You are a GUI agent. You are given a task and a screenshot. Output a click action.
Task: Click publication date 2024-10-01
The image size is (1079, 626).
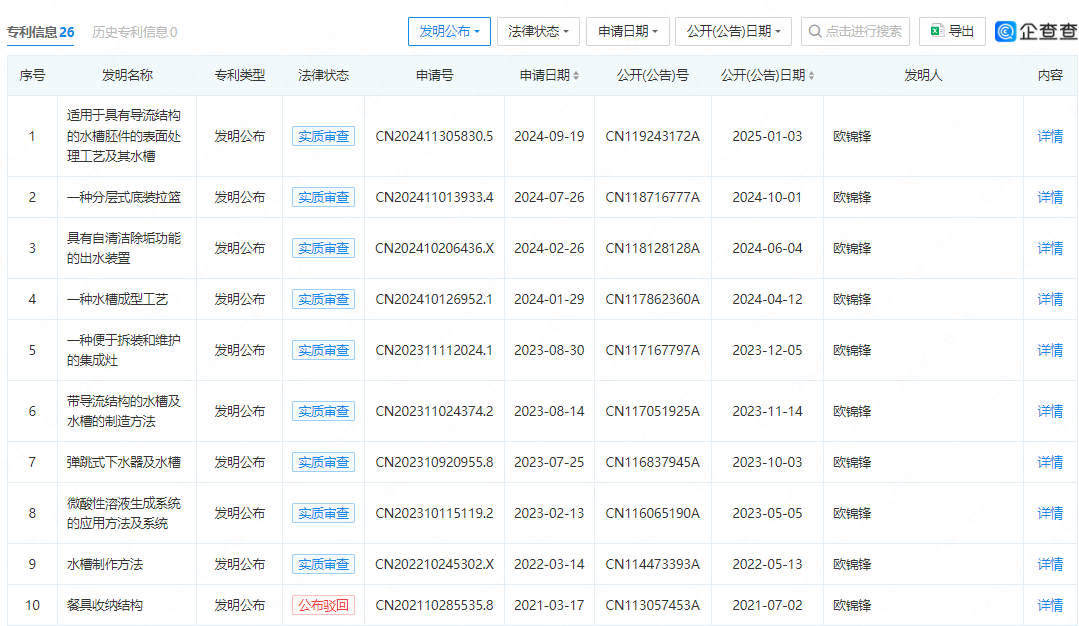tap(767, 197)
